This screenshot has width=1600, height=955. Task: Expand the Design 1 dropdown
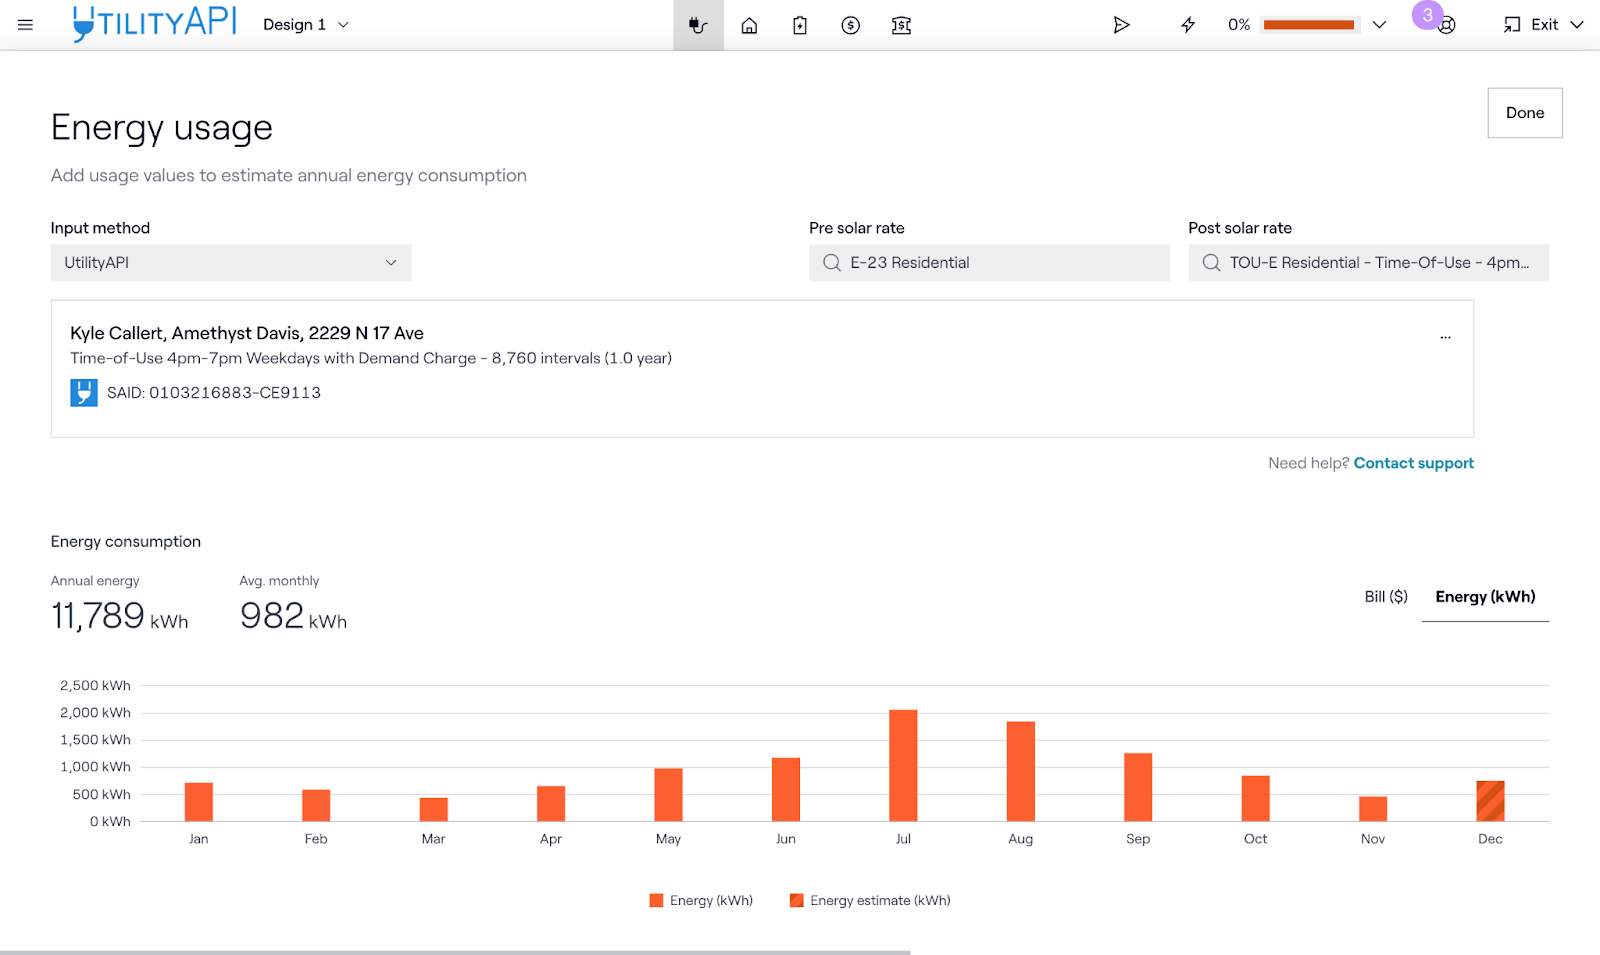(x=305, y=25)
